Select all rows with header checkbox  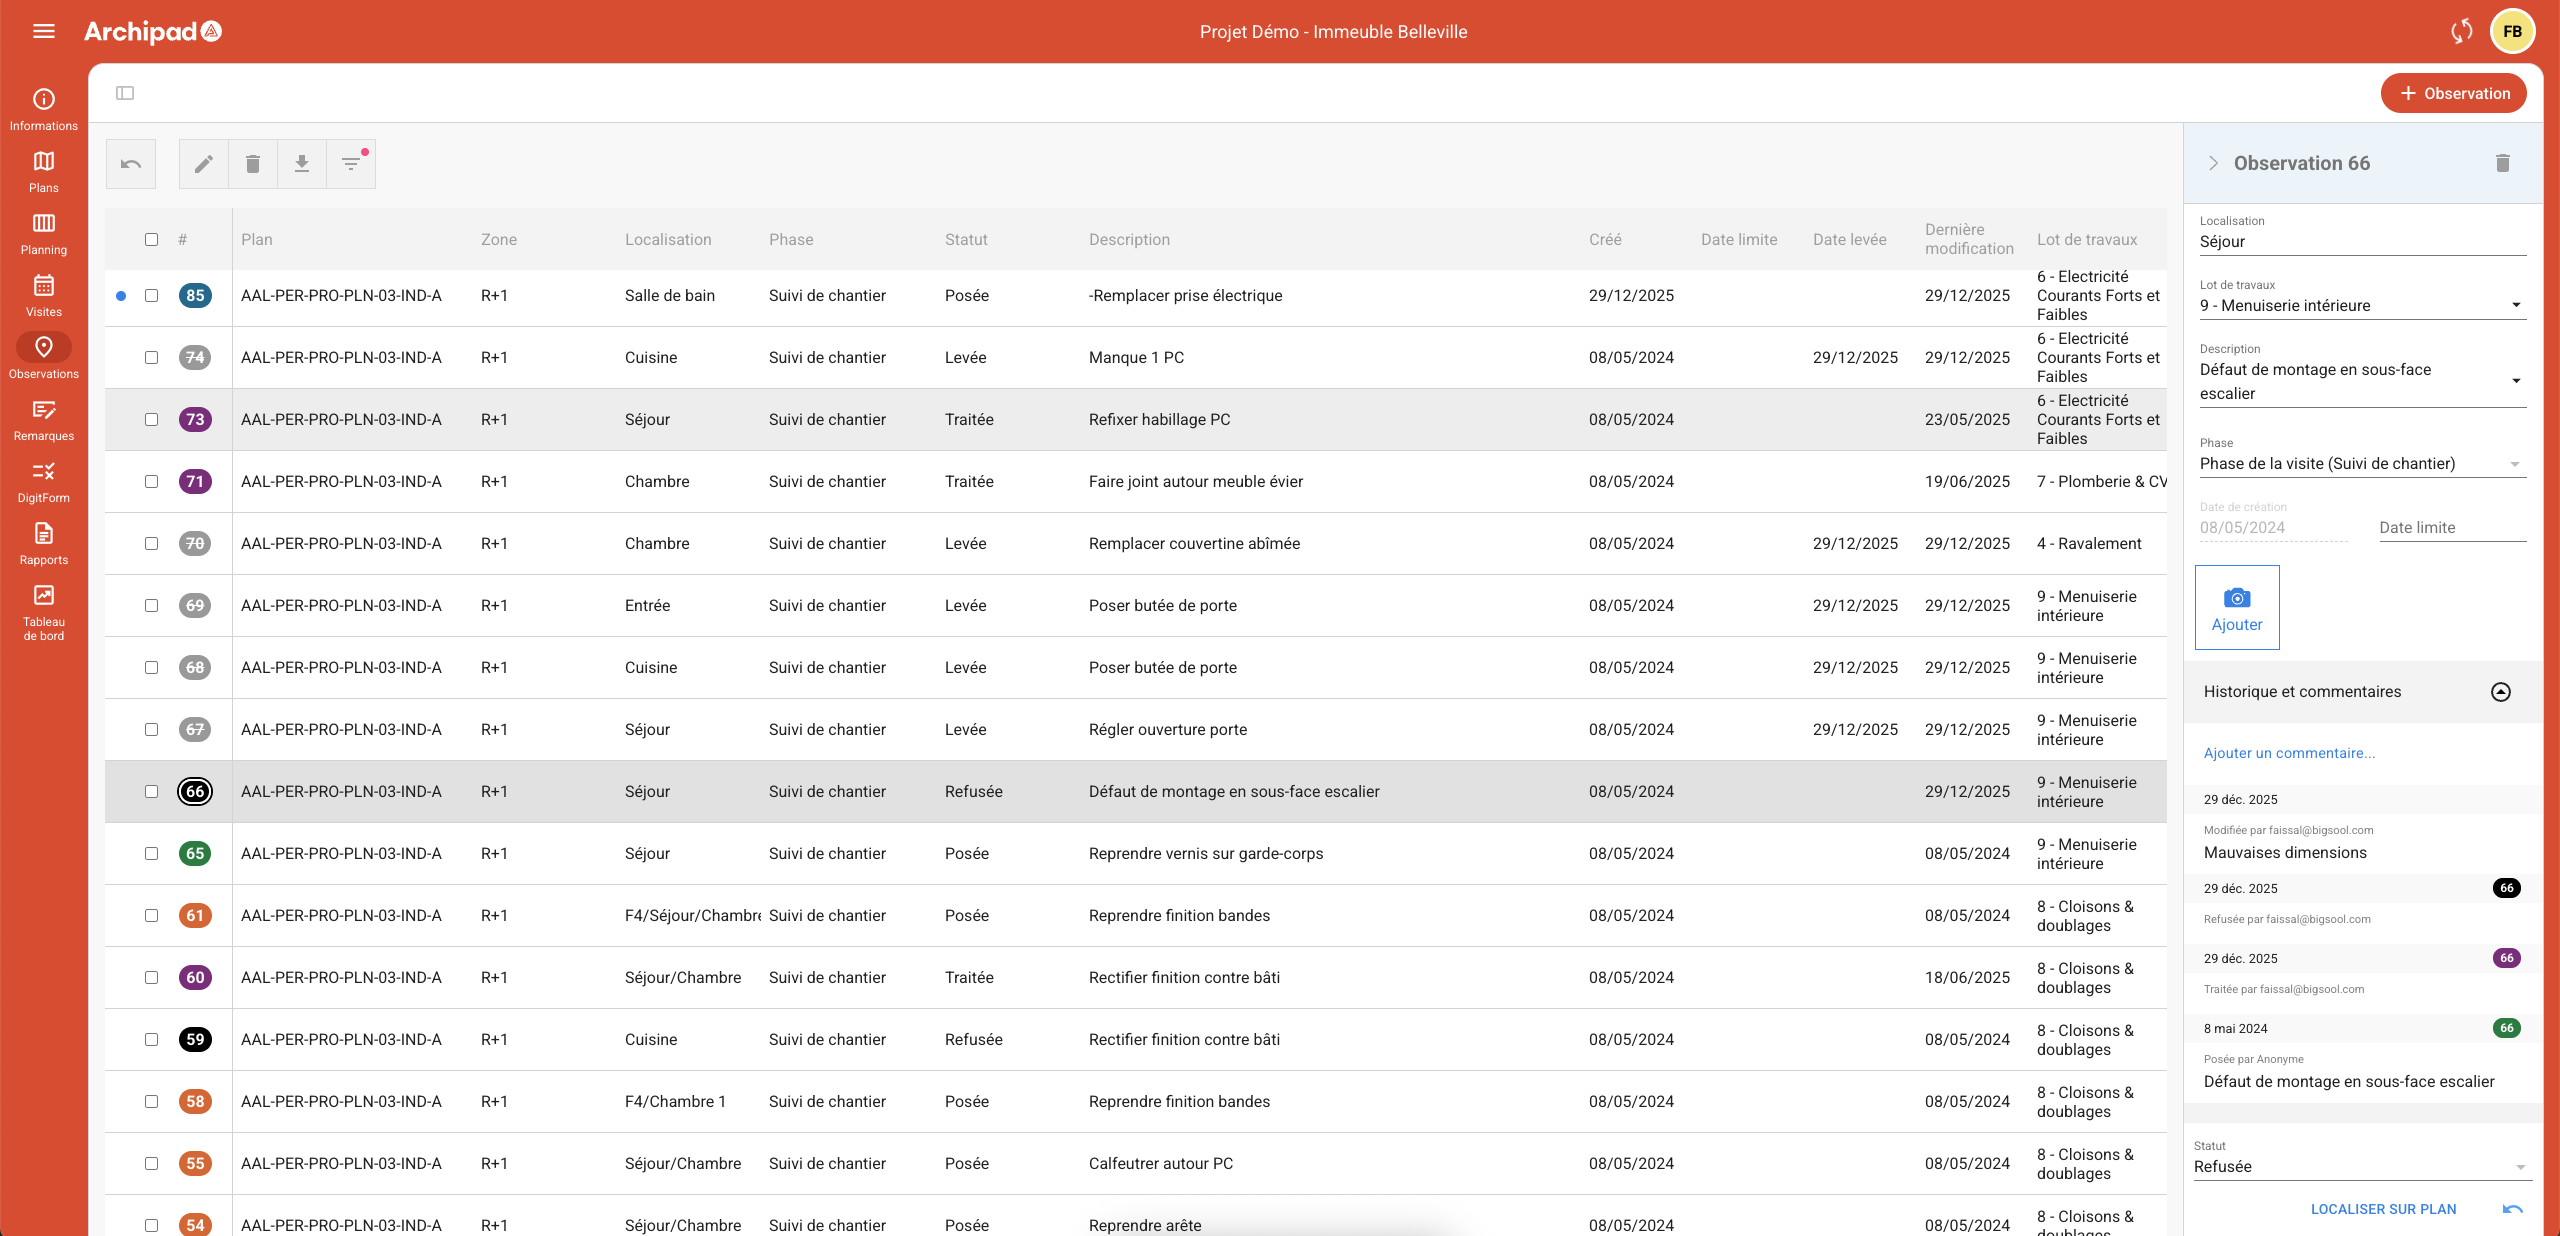151,240
